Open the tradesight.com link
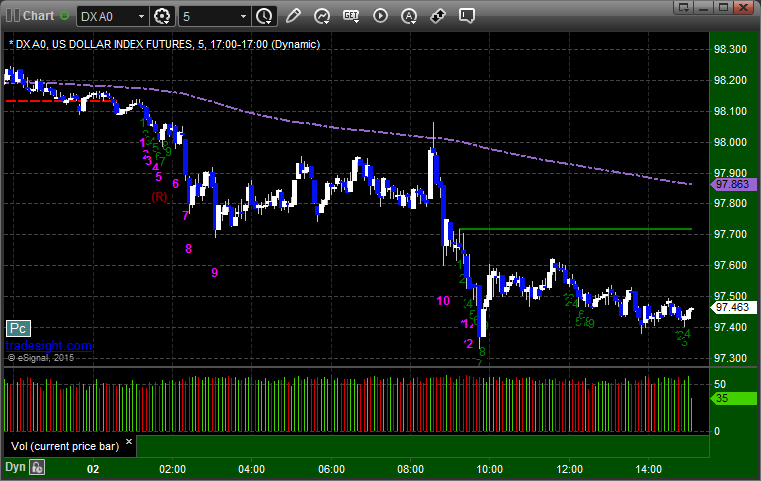The width and height of the screenshot is (761, 481). (x=49, y=346)
